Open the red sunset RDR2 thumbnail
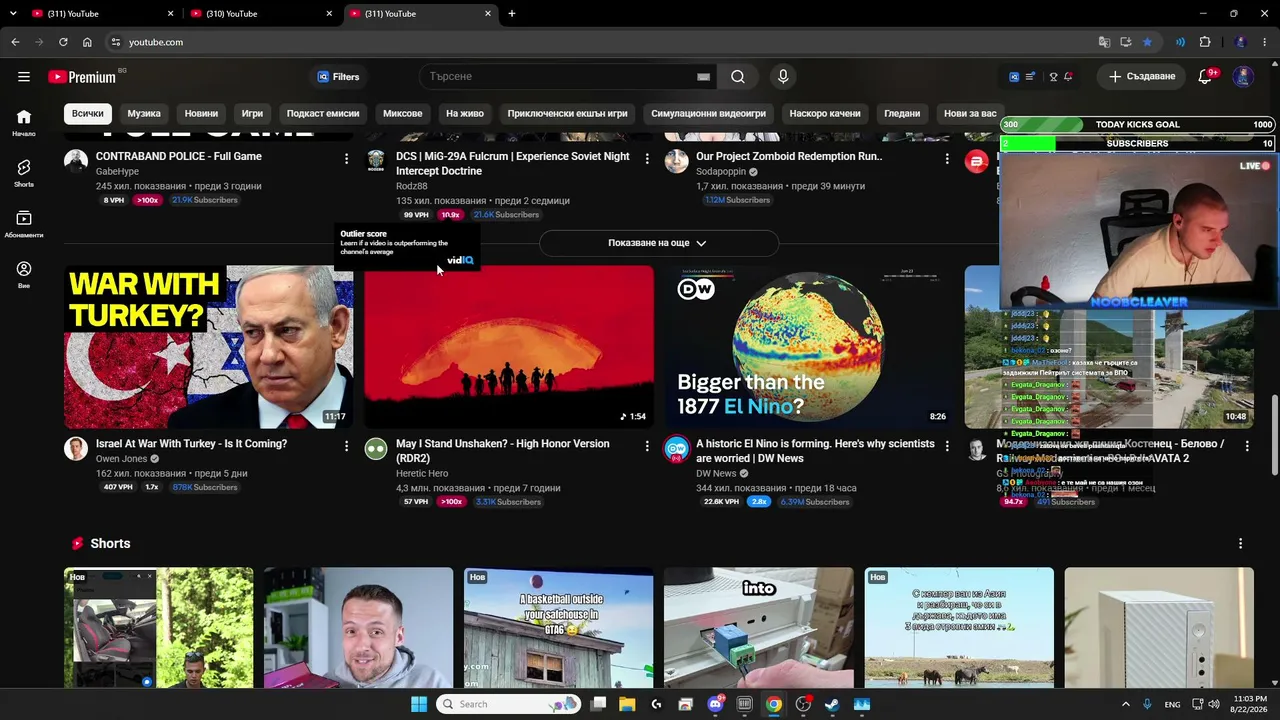1280x720 pixels. click(x=509, y=347)
